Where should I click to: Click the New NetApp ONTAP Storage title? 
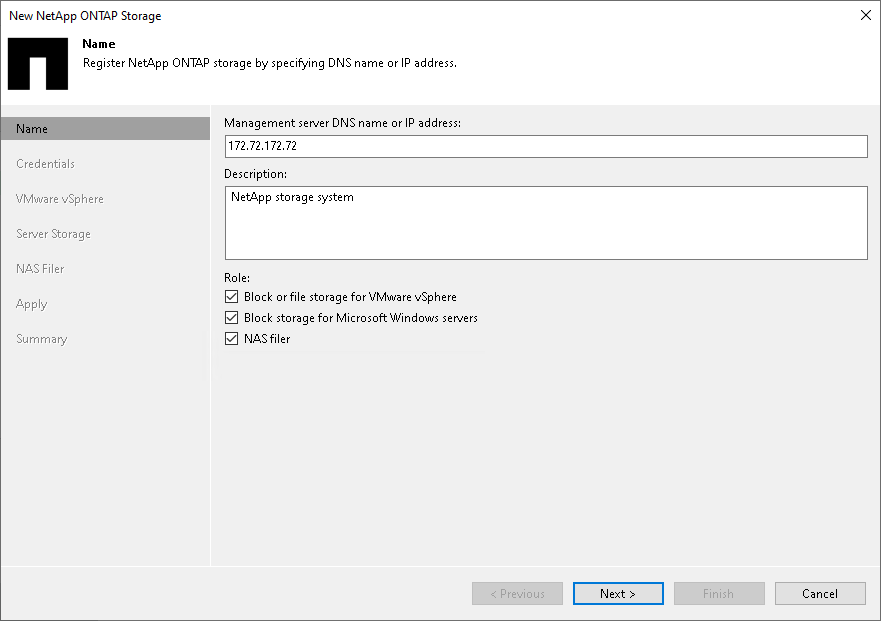(85, 16)
